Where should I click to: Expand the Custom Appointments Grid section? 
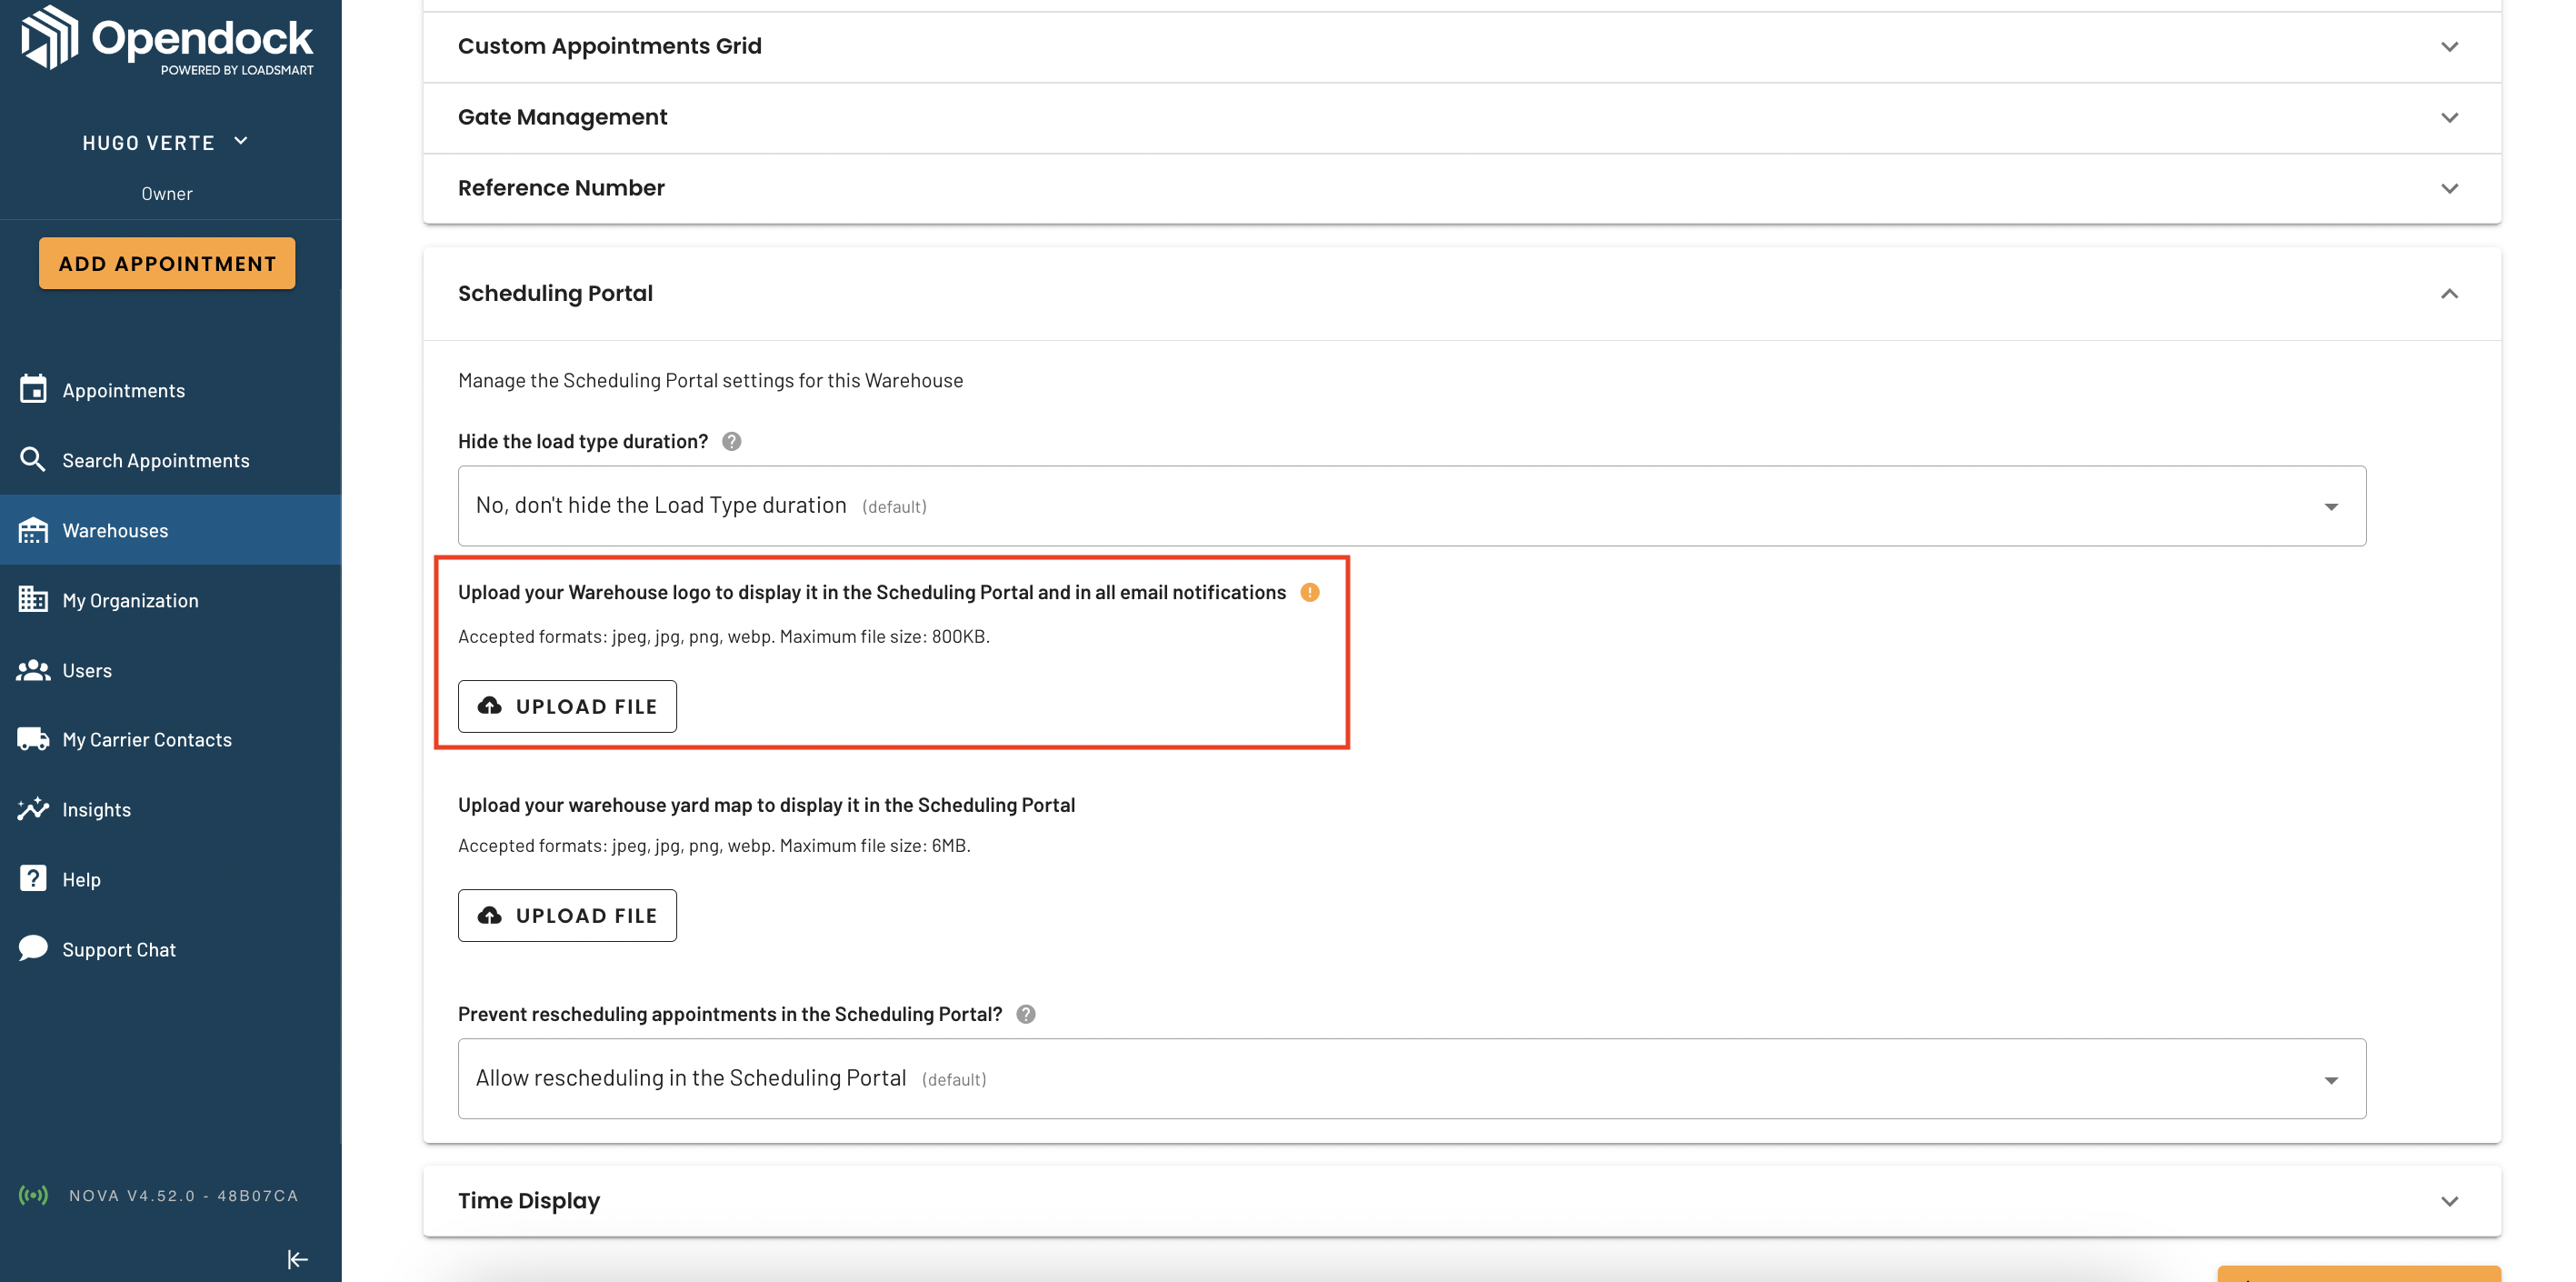click(x=1462, y=46)
